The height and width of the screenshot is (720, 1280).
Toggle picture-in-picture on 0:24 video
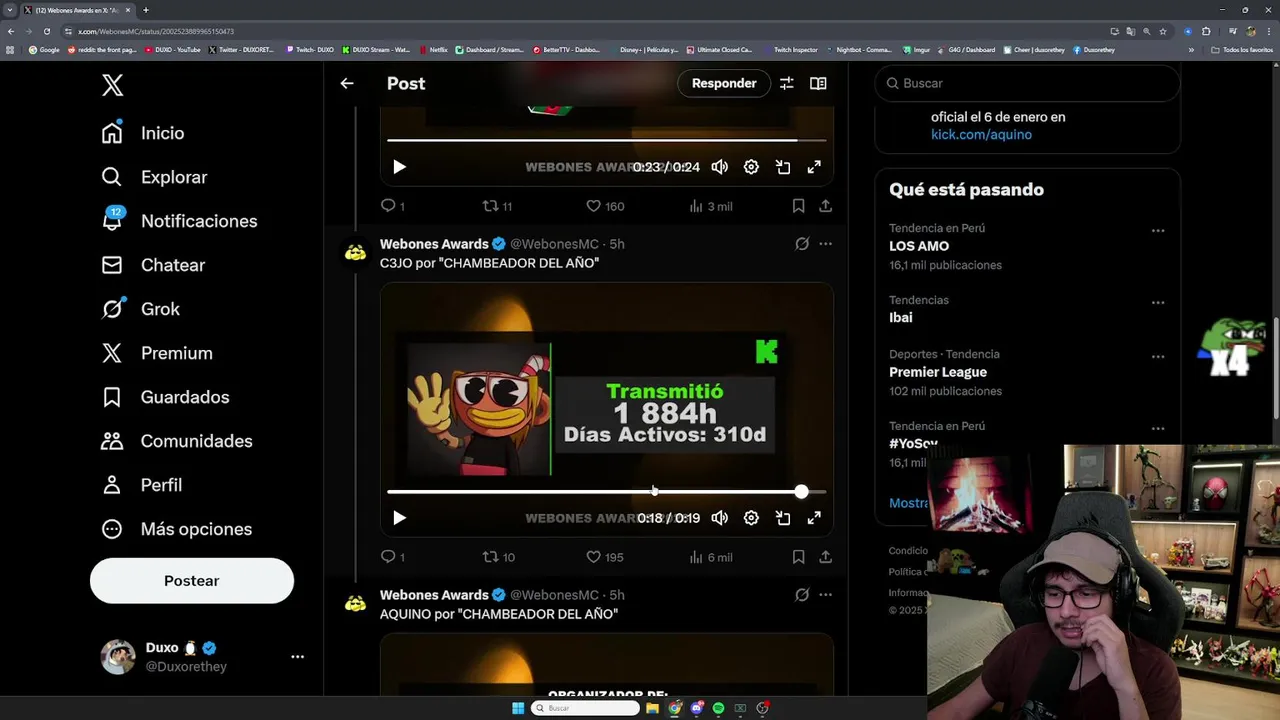pyautogui.click(x=783, y=167)
